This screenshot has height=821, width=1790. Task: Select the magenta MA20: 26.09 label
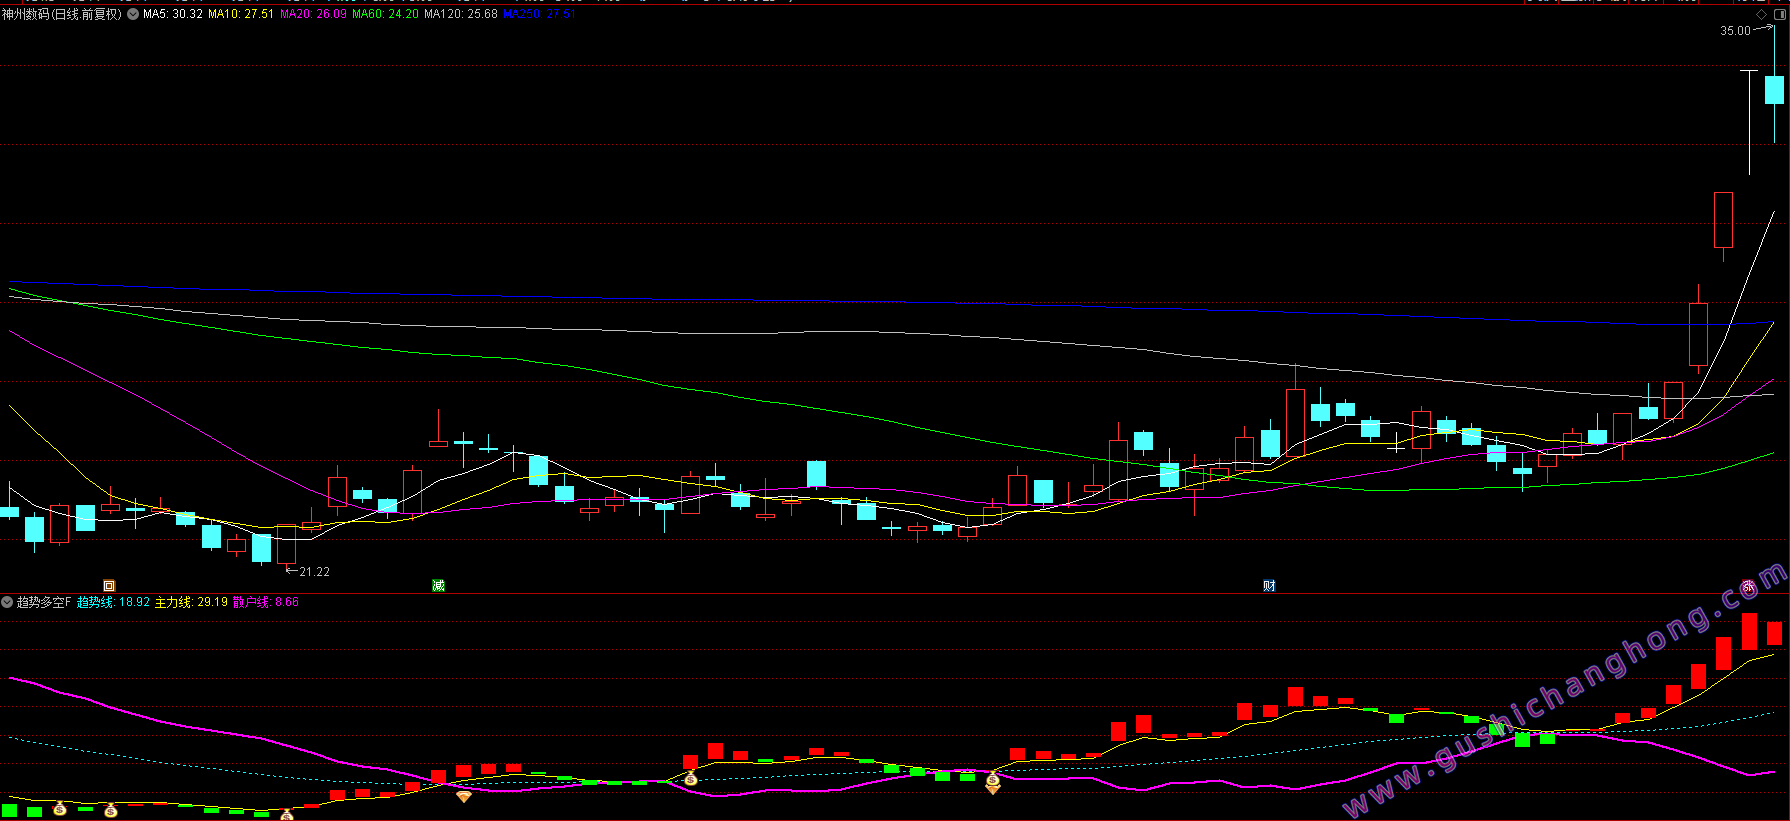[x=313, y=14]
